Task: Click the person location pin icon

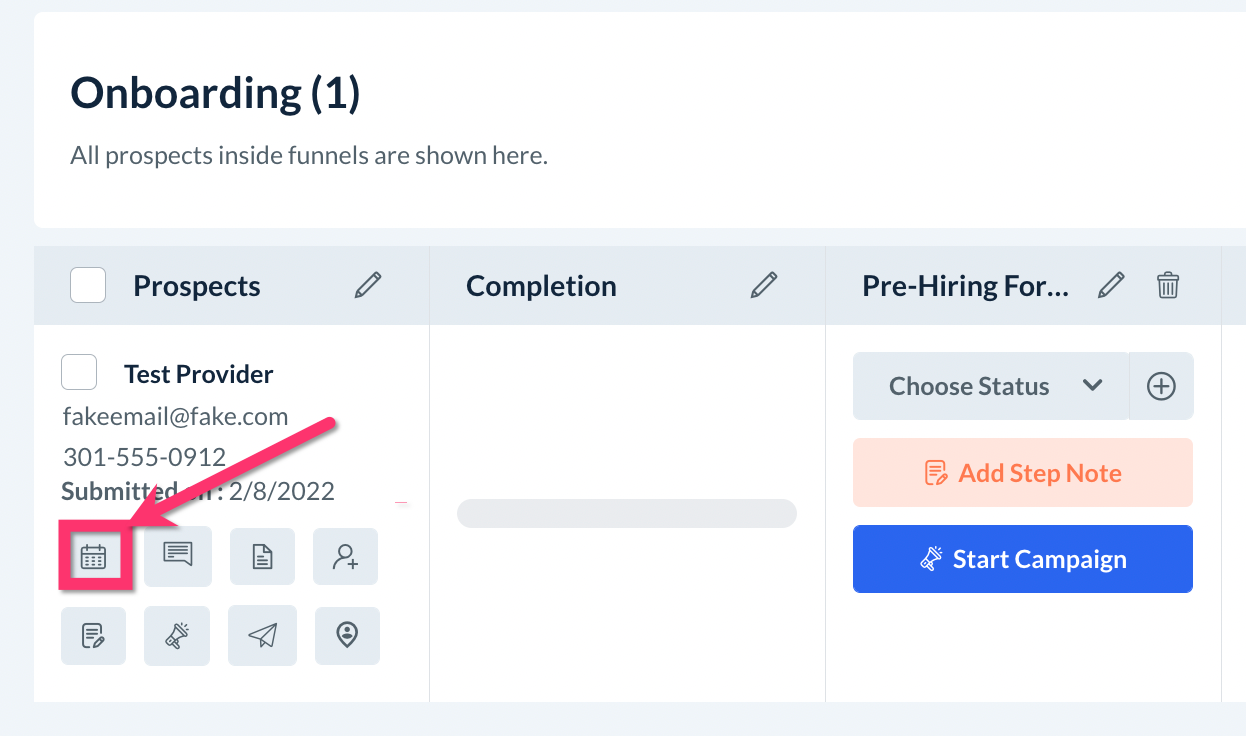Action: [x=347, y=635]
